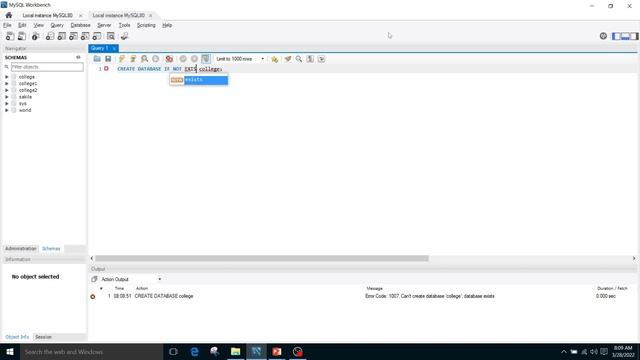This screenshot has width=640, height=360.
Task: Toggle the bottom output panel visibility
Action: pyautogui.click(x=625, y=36)
